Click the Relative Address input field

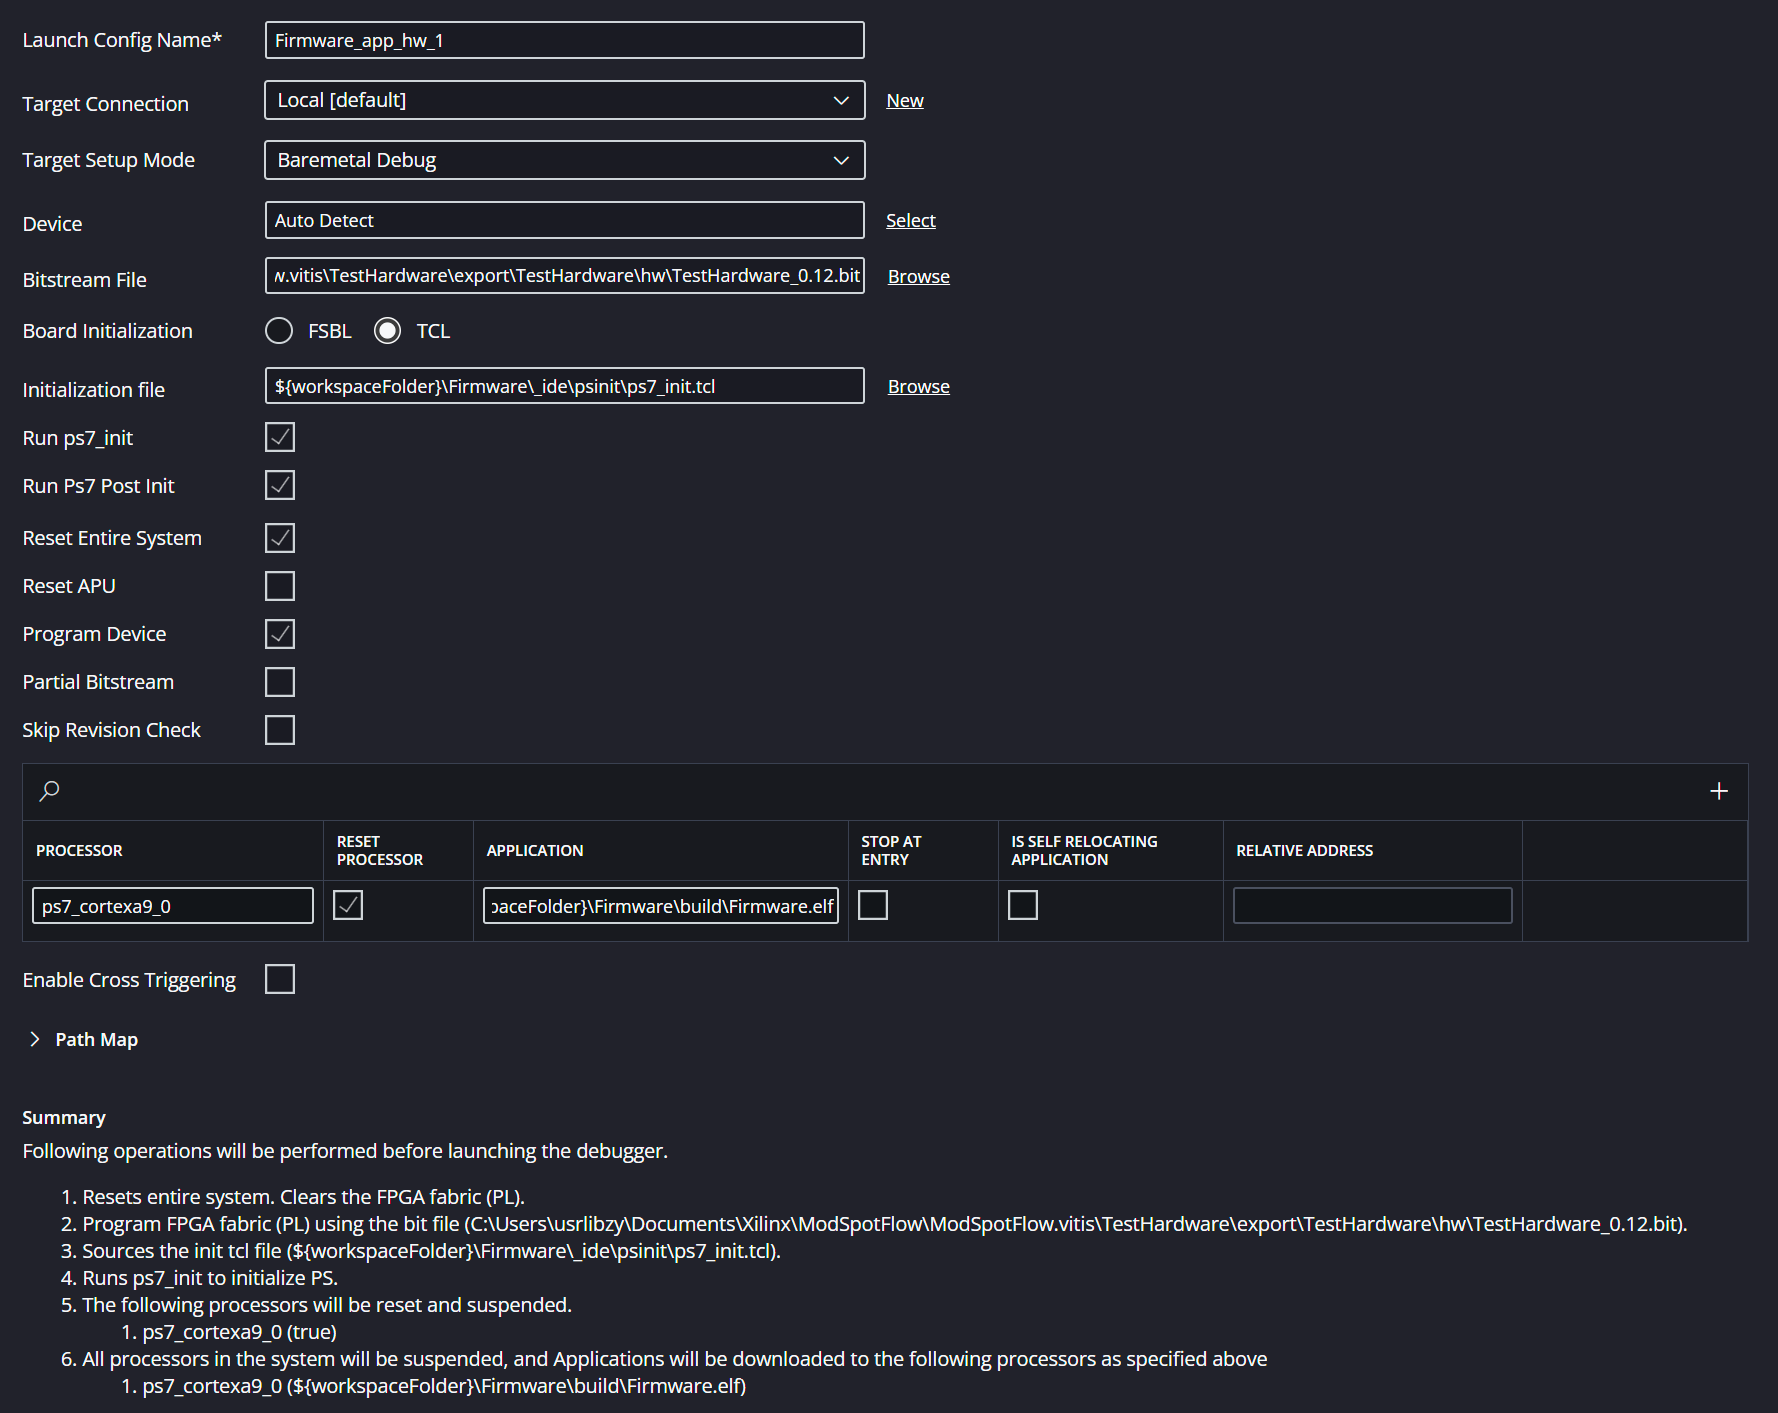click(x=1372, y=906)
